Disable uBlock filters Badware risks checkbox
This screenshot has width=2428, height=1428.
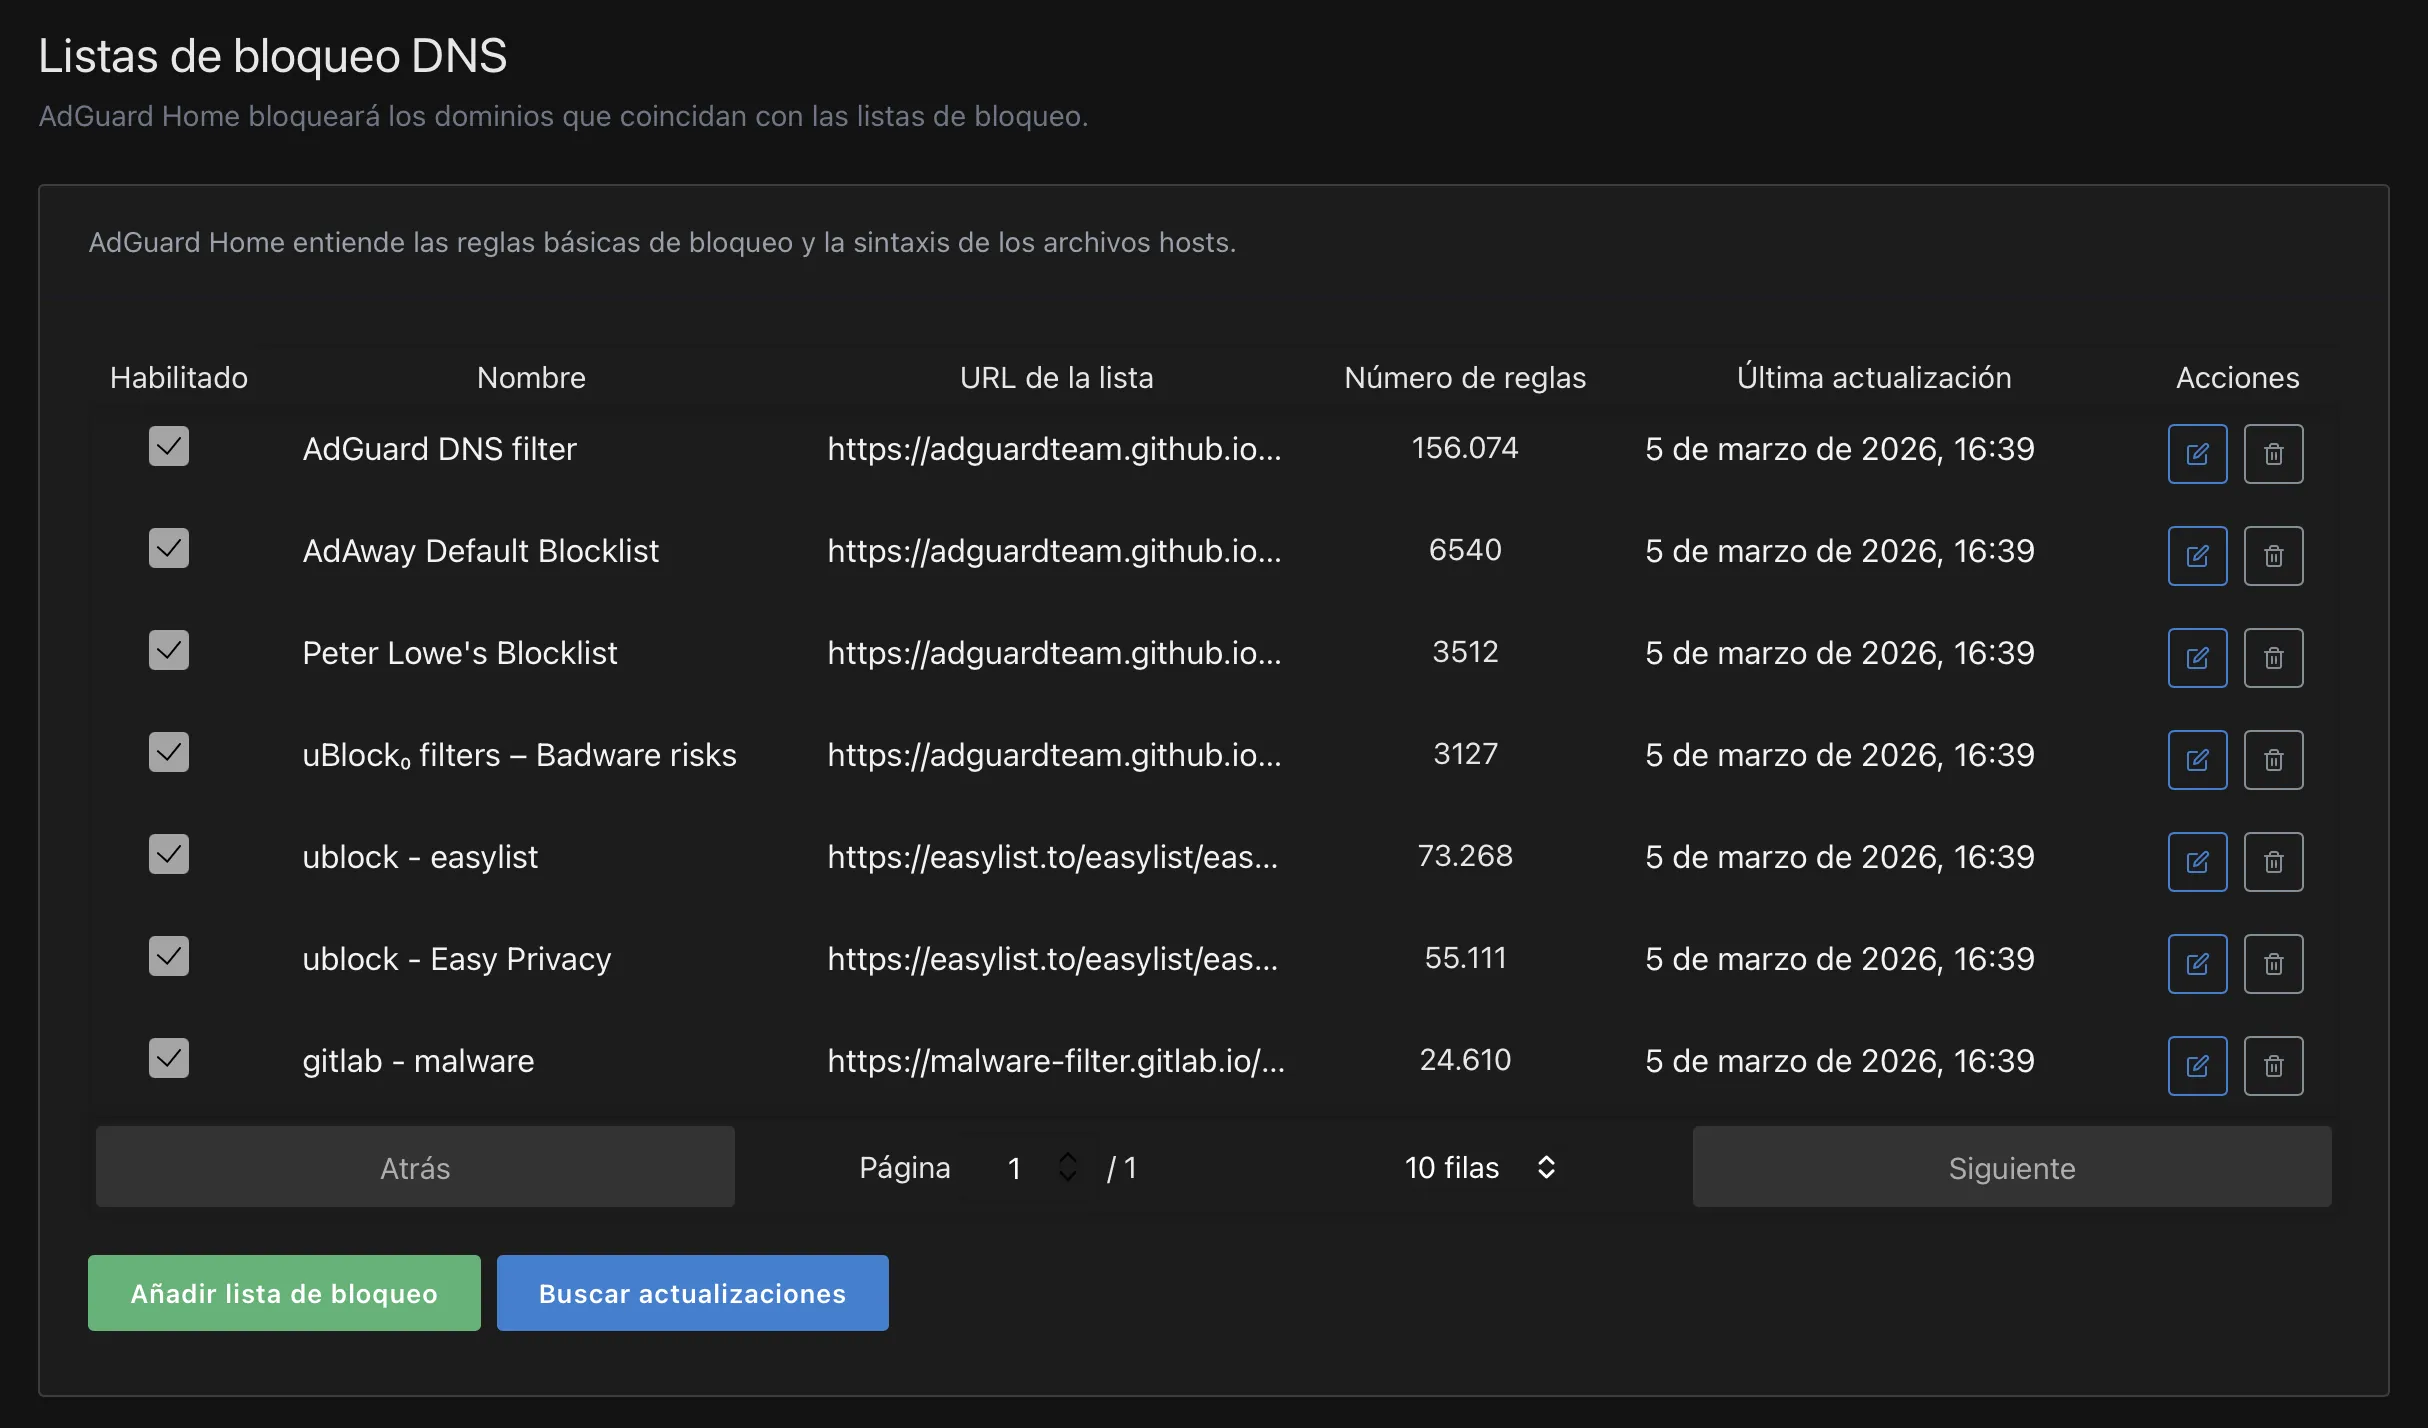pos(169,752)
